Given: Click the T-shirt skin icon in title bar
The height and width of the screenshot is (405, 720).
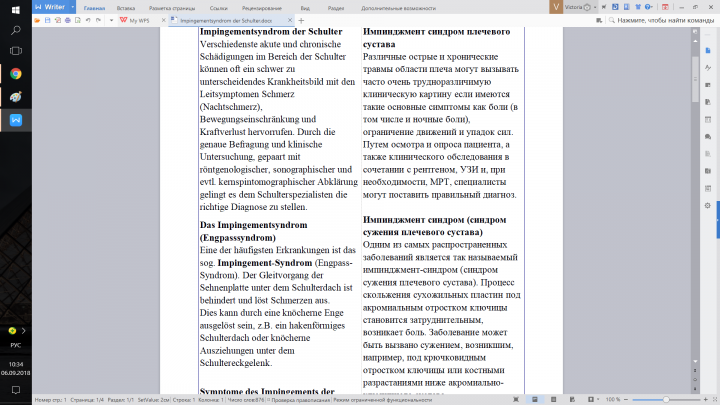Looking at the screenshot, I should pyautogui.click(x=638, y=7).
